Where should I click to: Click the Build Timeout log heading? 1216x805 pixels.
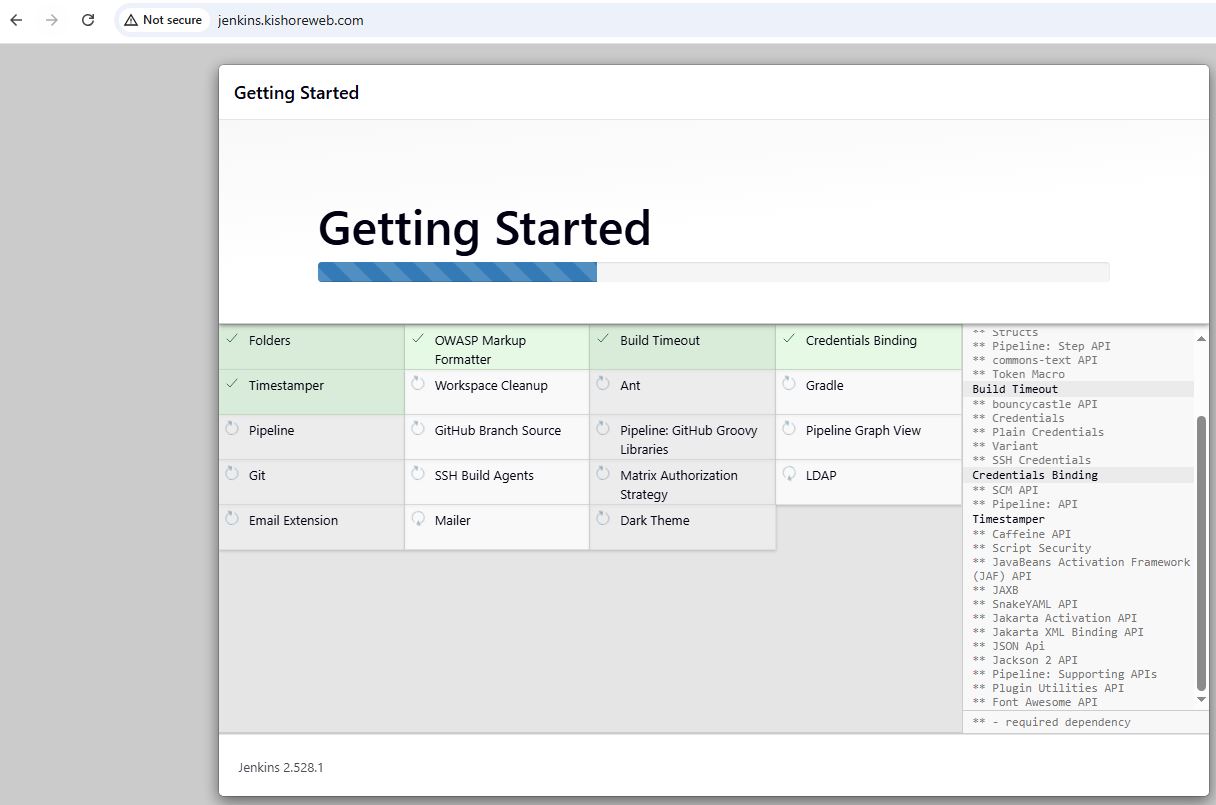click(x=1014, y=389)
